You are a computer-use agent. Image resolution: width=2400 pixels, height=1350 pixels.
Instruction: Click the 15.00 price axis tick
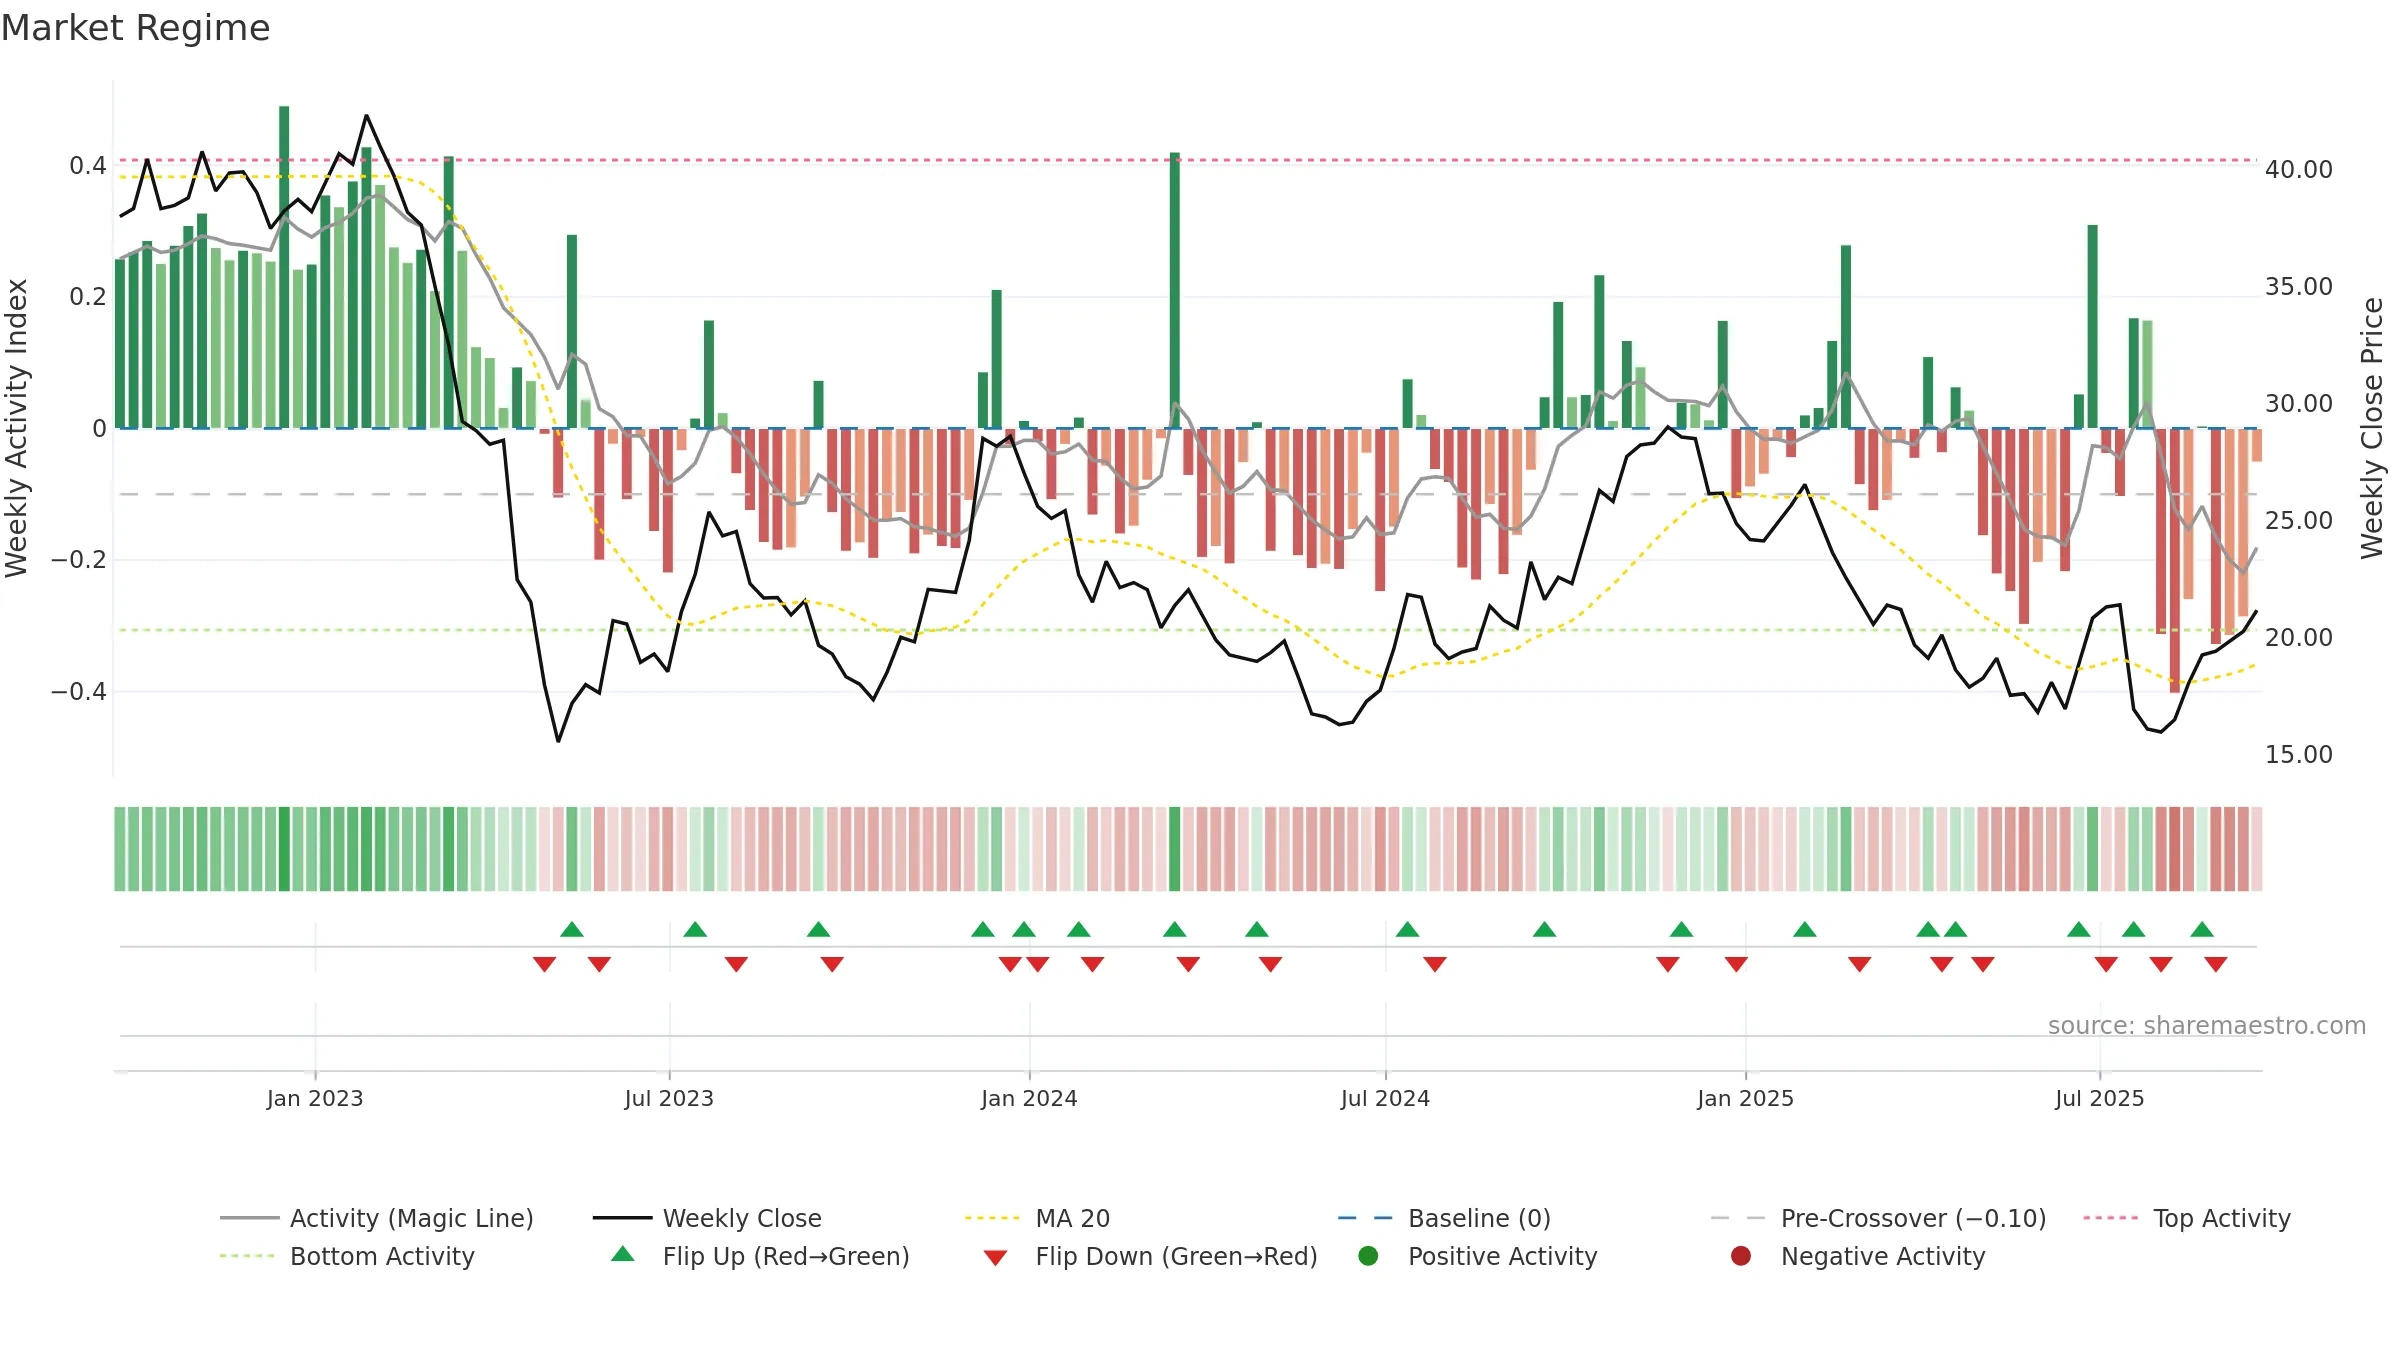[2299, 754]
